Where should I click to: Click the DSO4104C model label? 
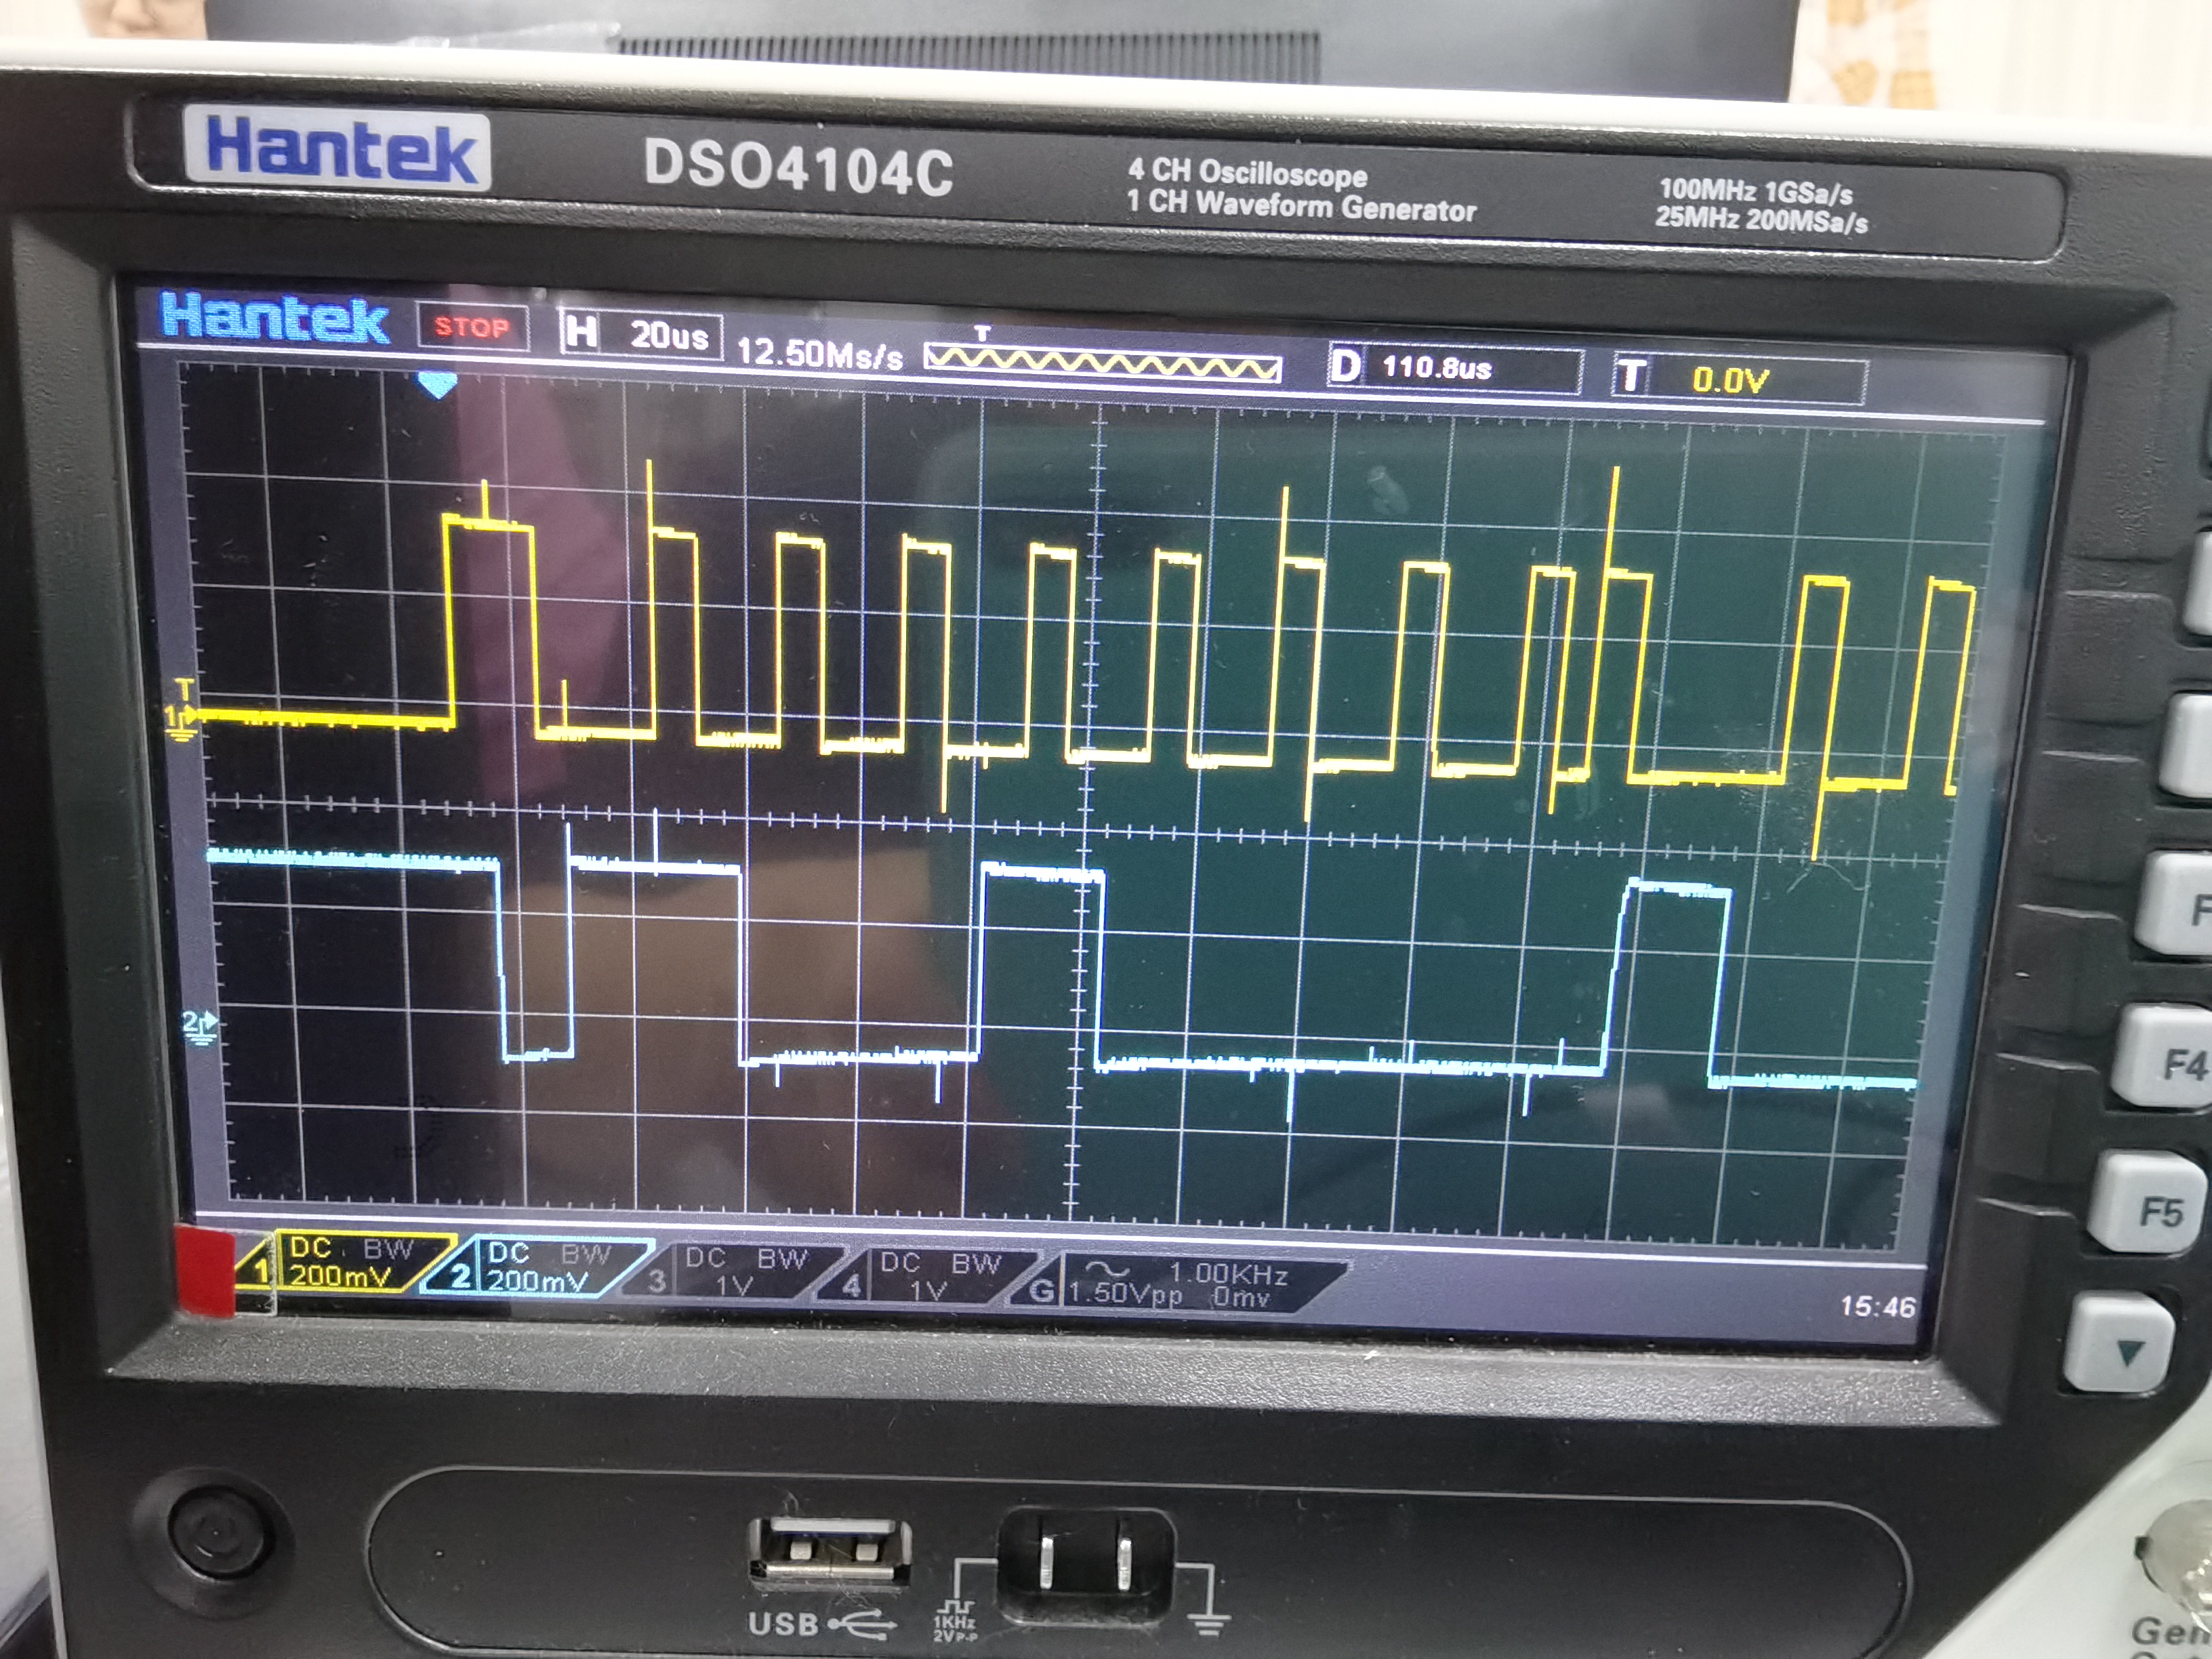798,167
